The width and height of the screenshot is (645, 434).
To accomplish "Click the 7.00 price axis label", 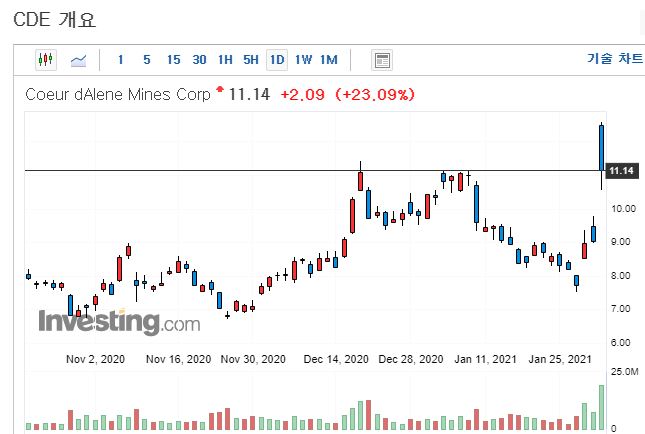I will pos(621,309).
